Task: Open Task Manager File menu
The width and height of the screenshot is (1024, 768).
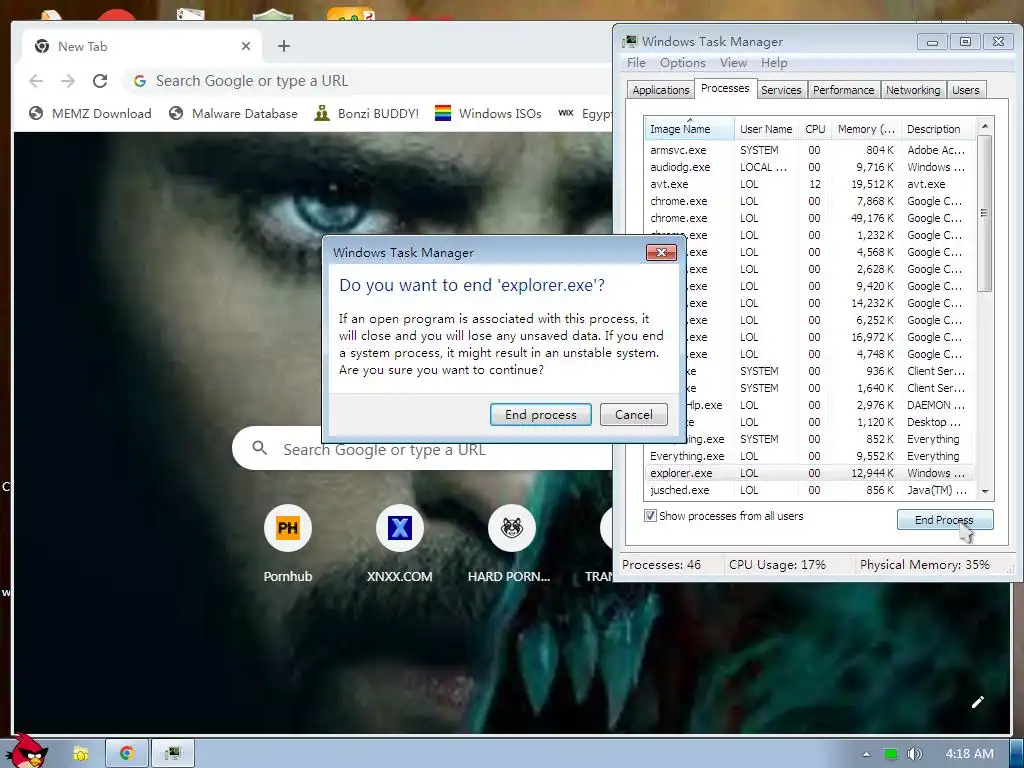Action: coord(636,63)
